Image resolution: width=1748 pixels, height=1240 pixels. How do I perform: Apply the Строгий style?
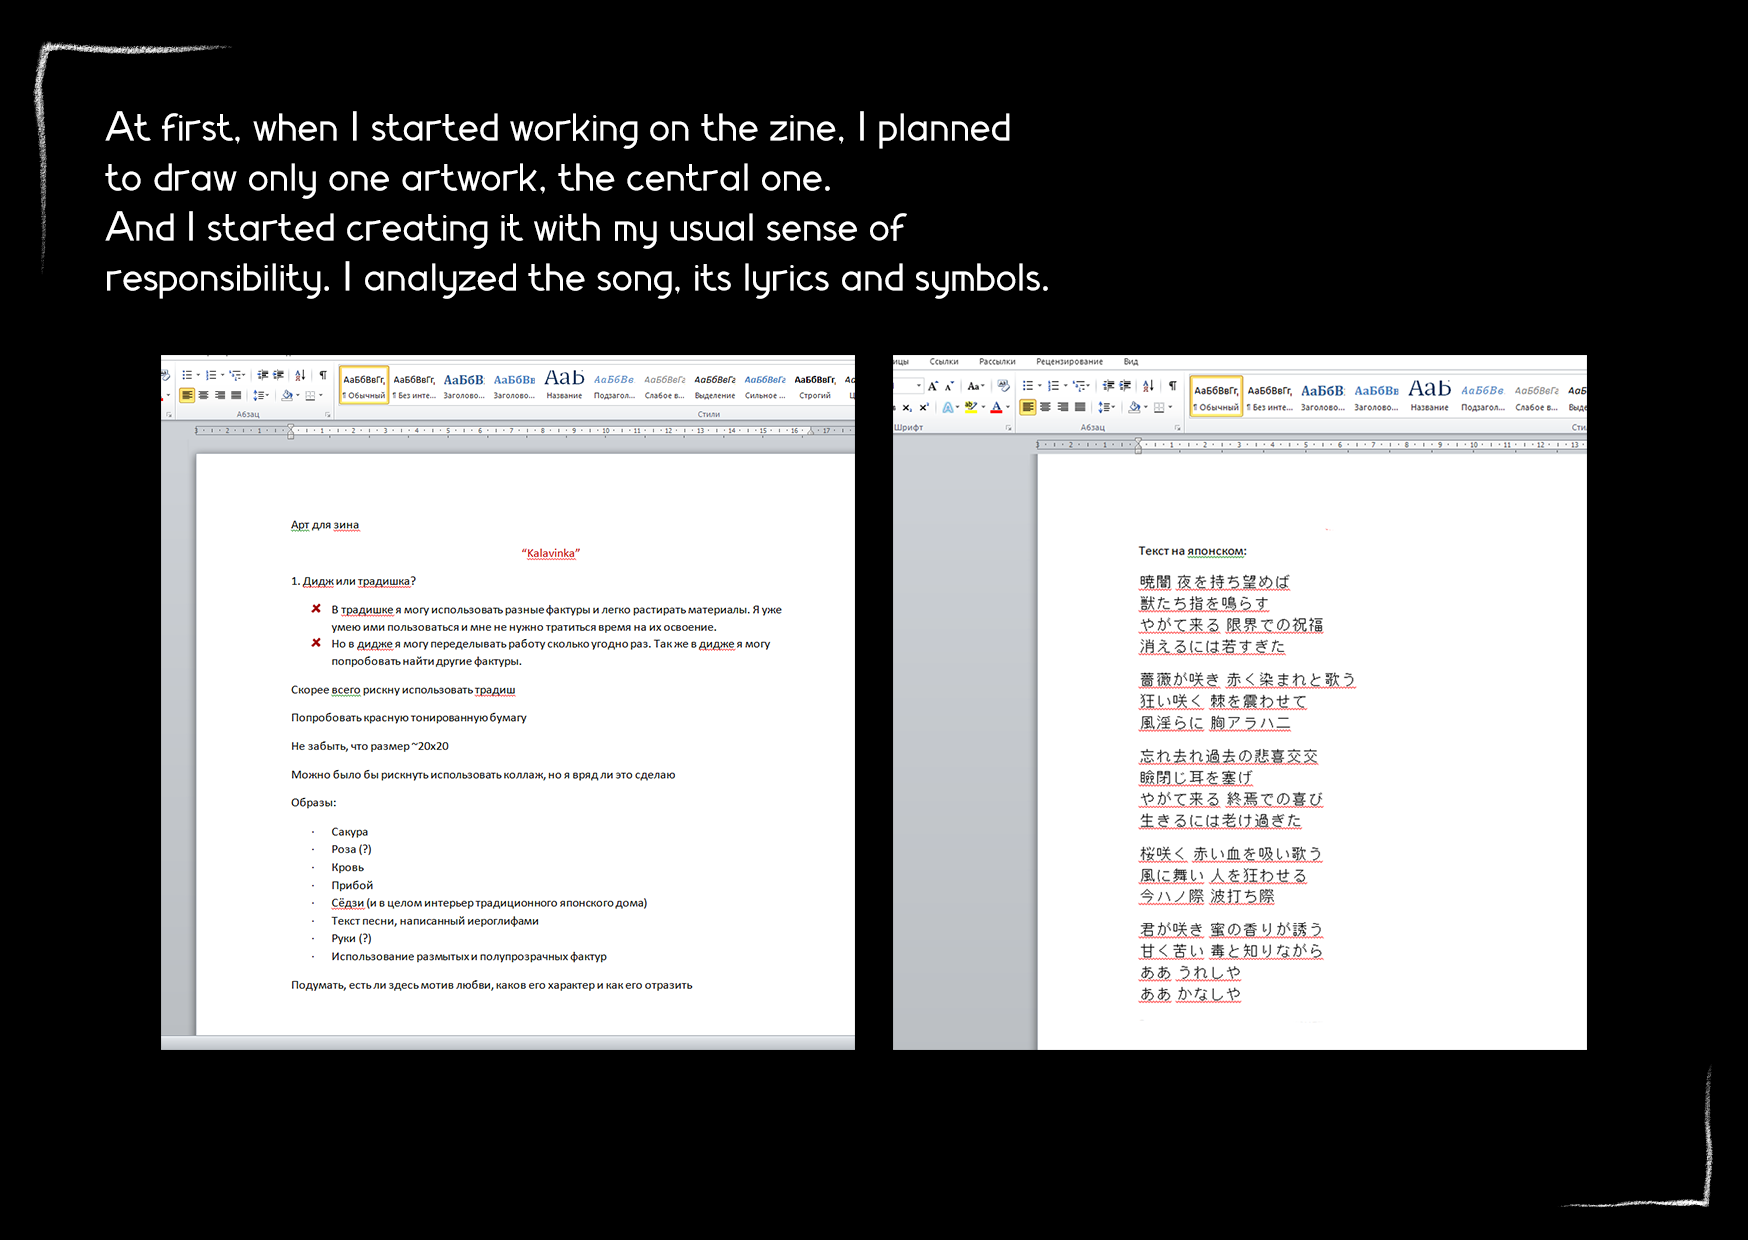815,386
